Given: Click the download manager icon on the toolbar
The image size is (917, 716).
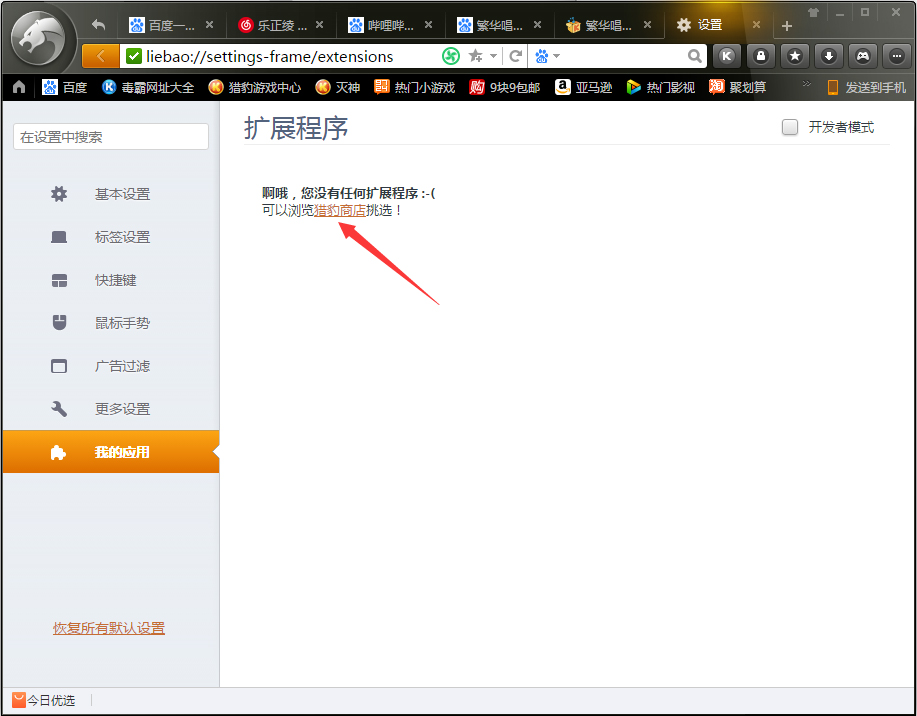Looking at the screenshot, I should (x=828, y=55).
